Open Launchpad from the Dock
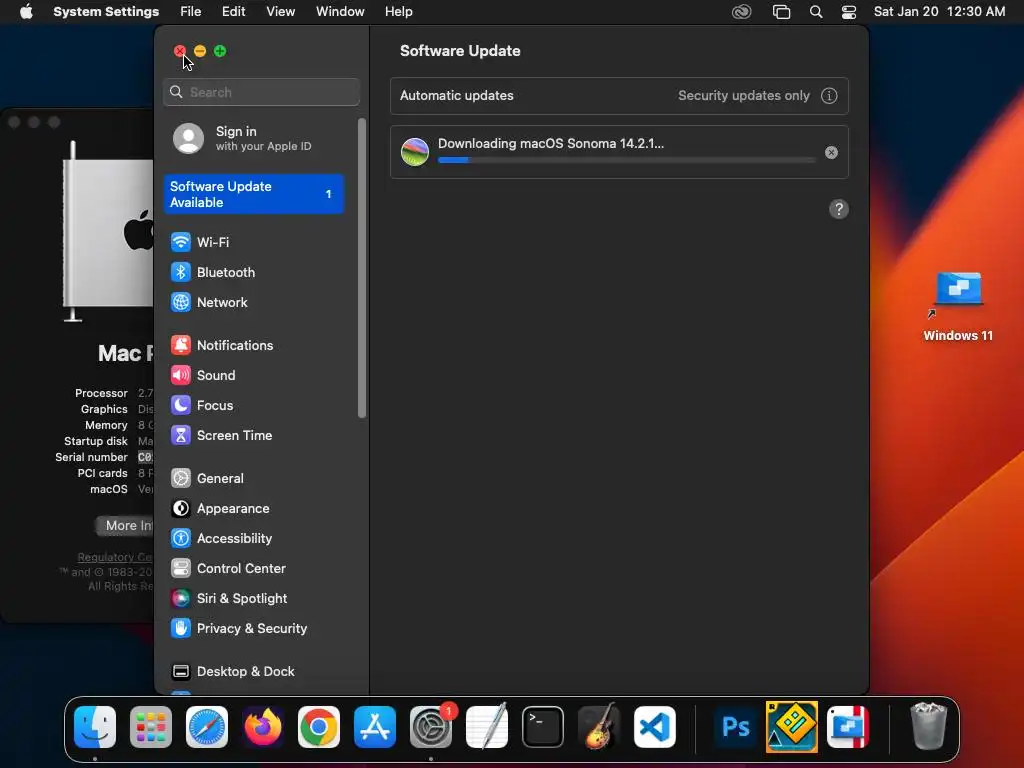 click(x=151, y=727)
